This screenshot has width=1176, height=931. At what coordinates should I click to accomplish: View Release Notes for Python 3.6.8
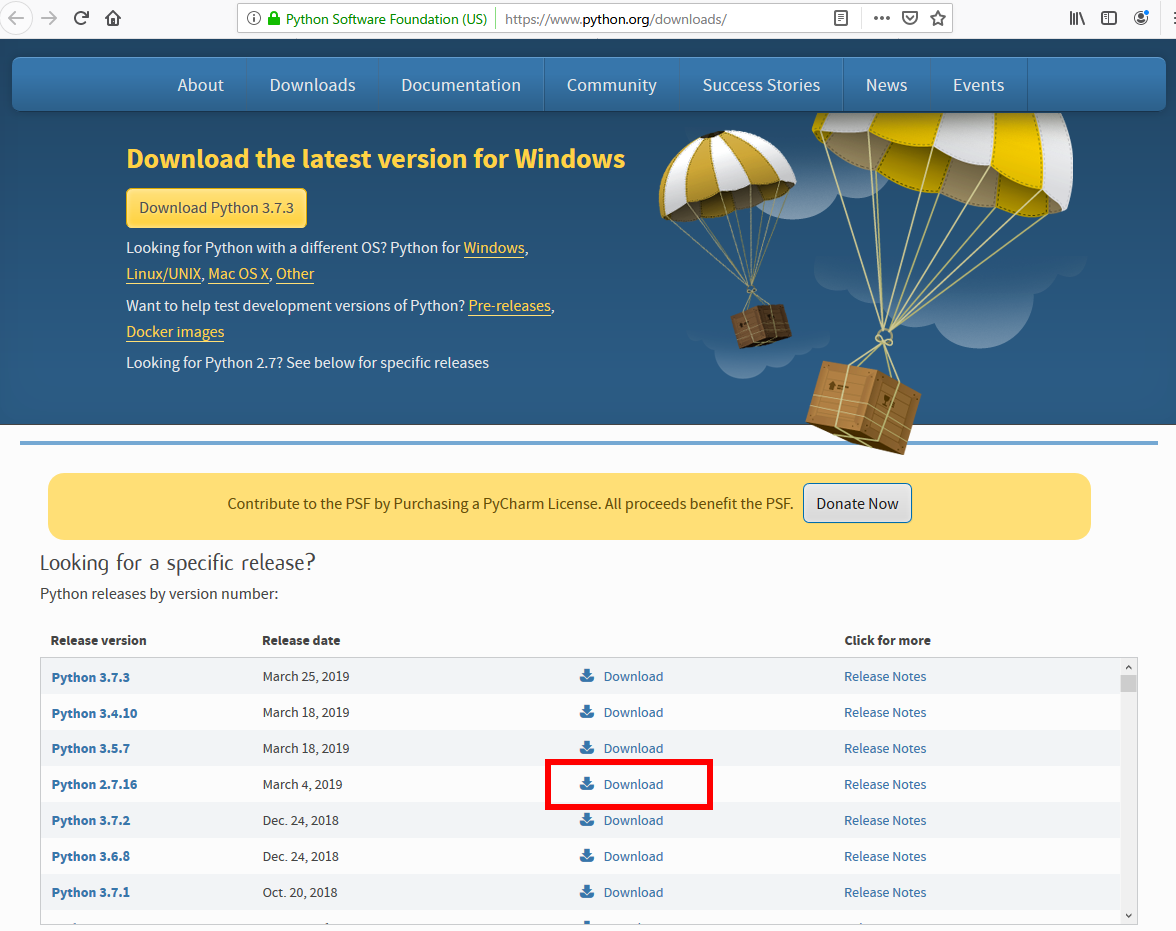[885, 856]
